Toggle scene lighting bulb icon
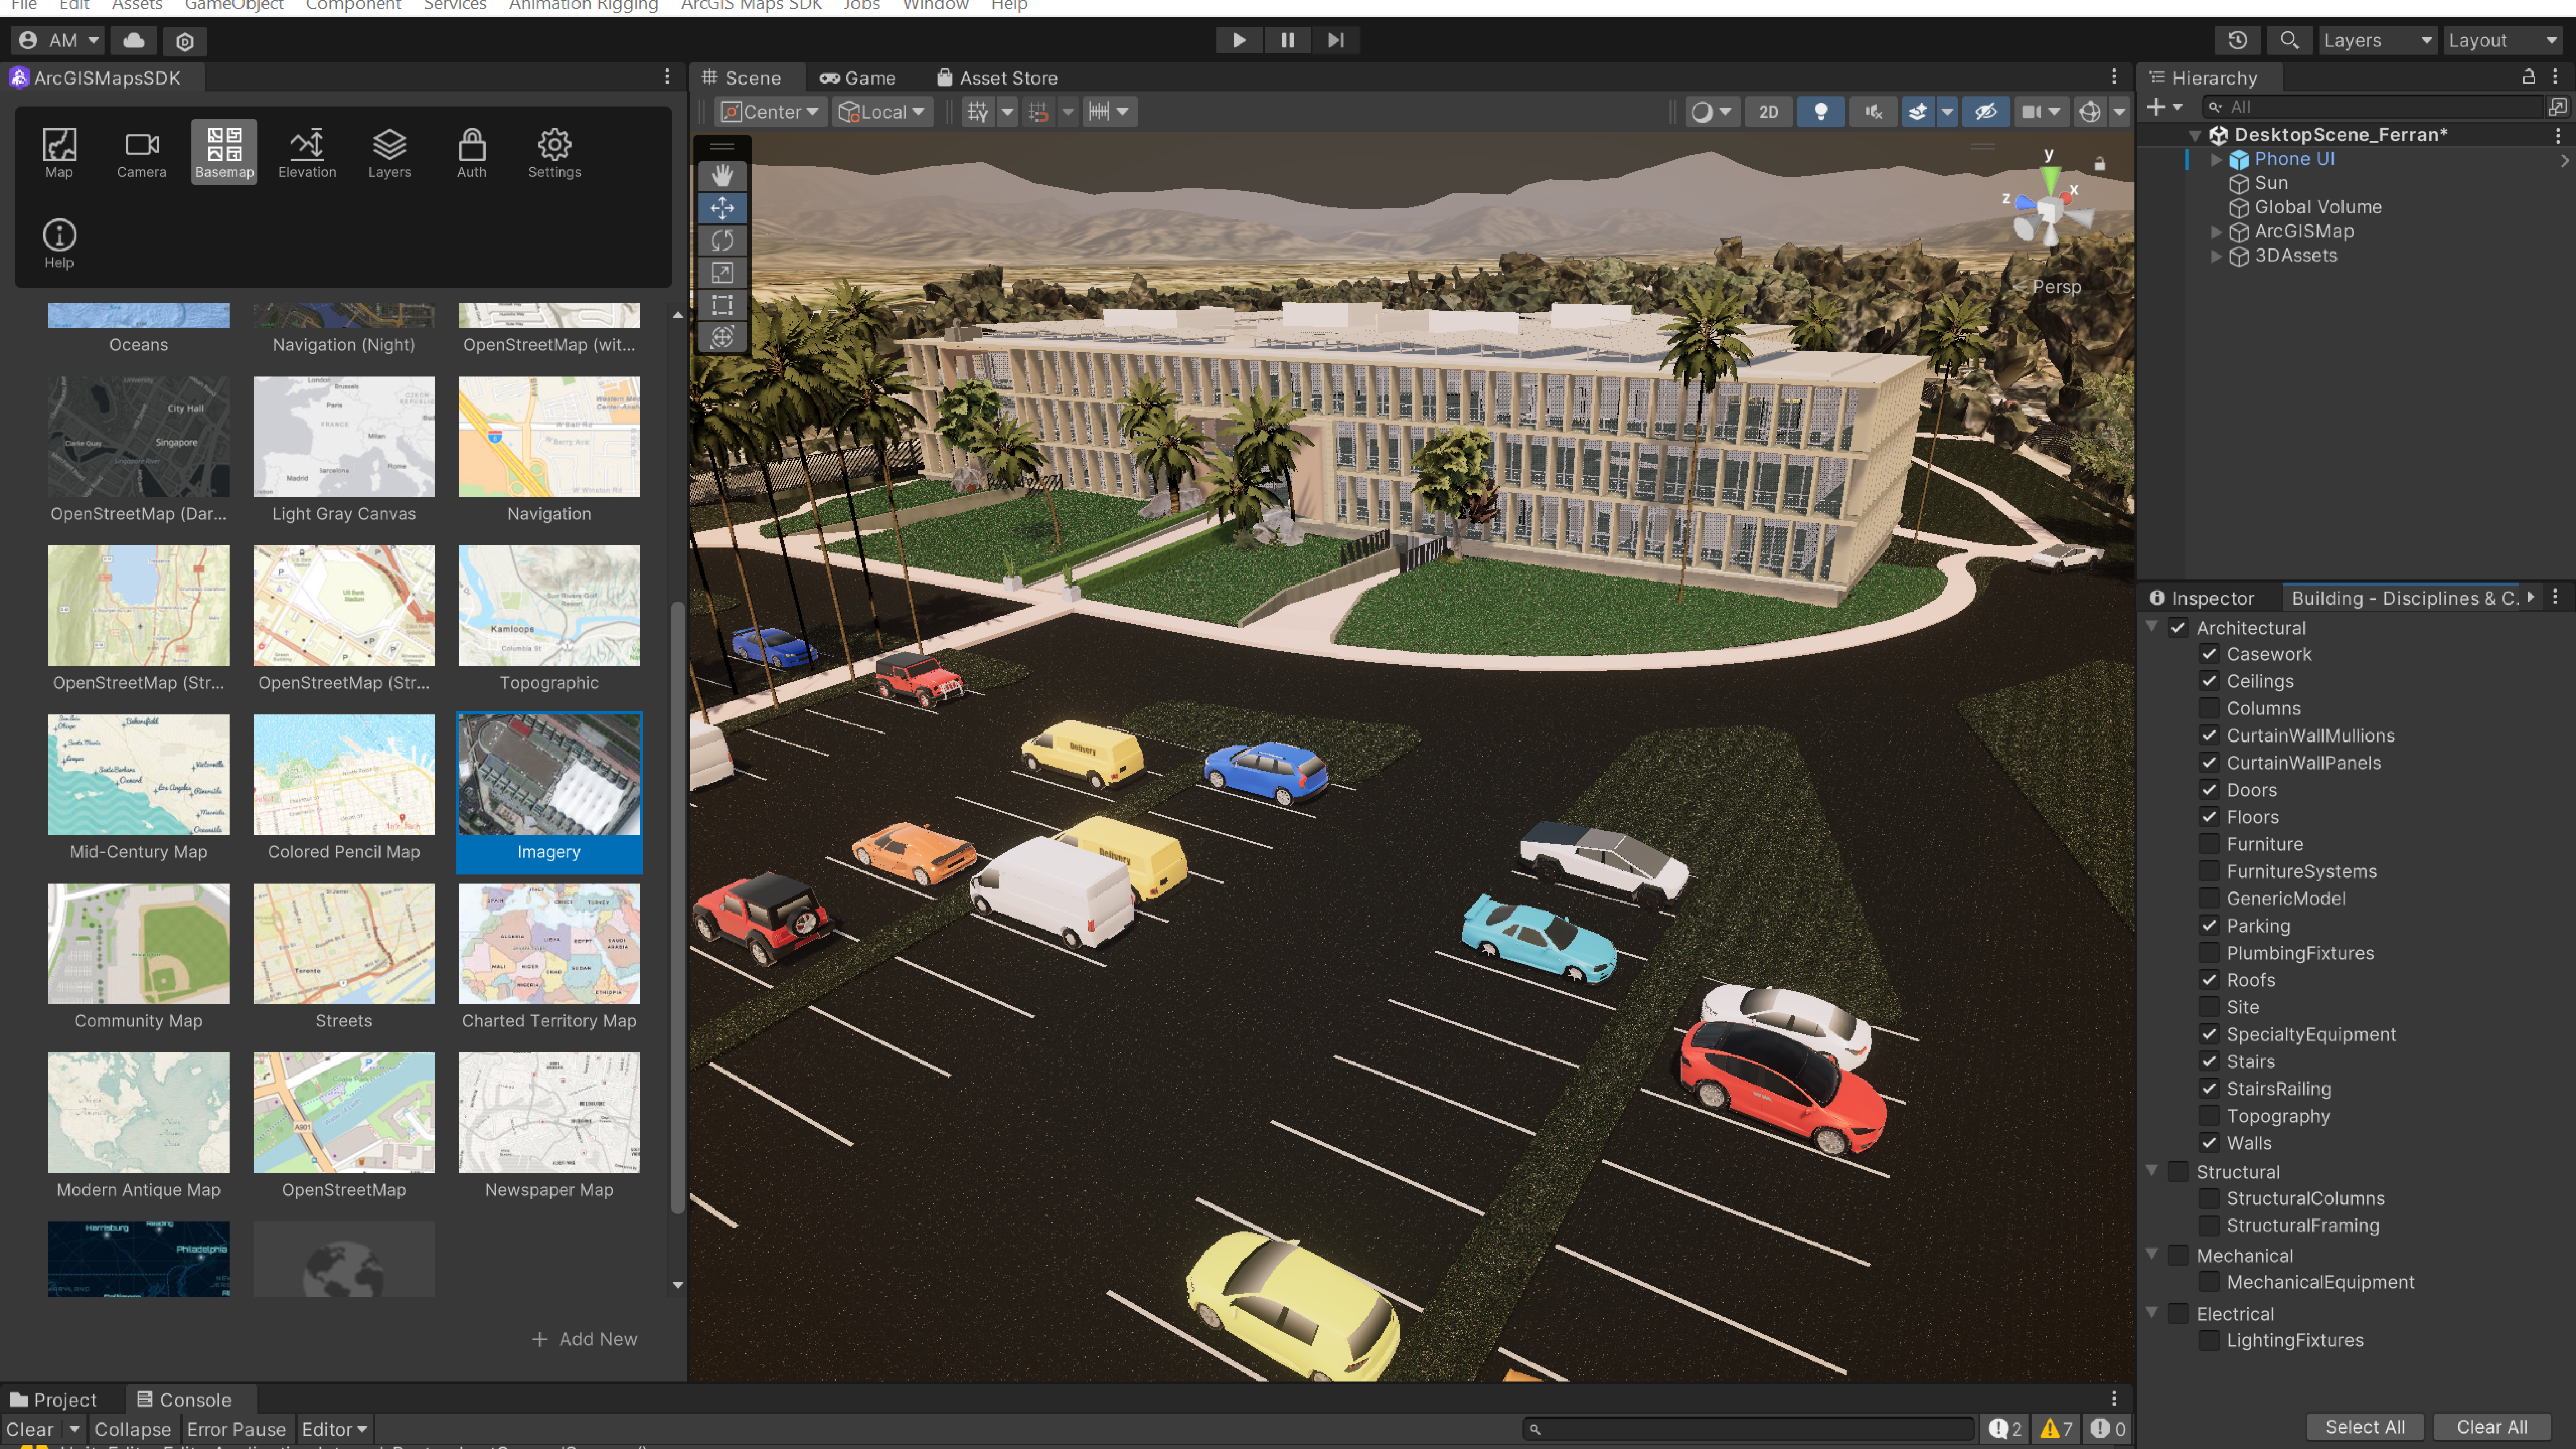The image size is (2576, 1449). click(1821, 111)
